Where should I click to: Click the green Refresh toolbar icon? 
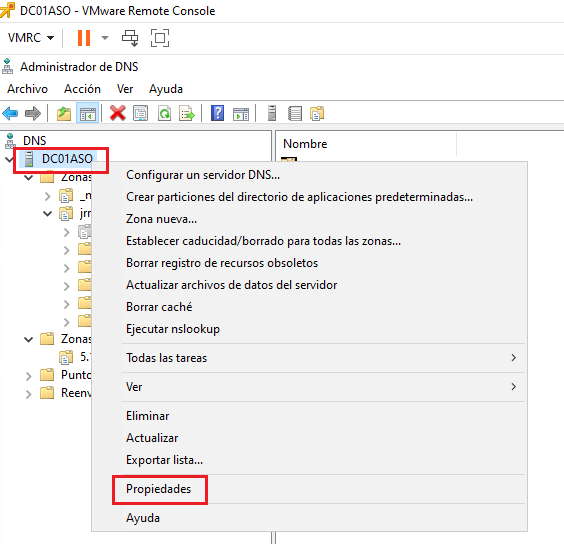[164, 113]
